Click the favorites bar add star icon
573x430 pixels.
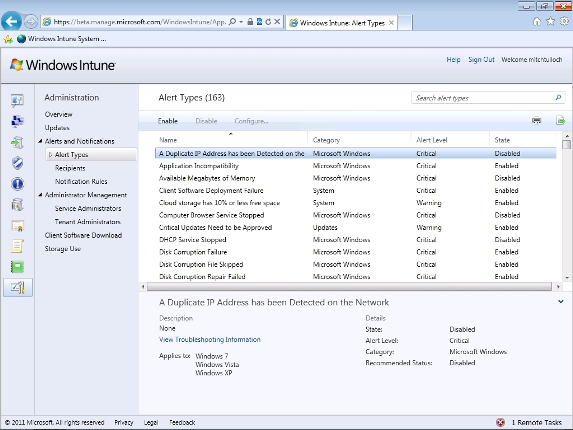[8, 39]
